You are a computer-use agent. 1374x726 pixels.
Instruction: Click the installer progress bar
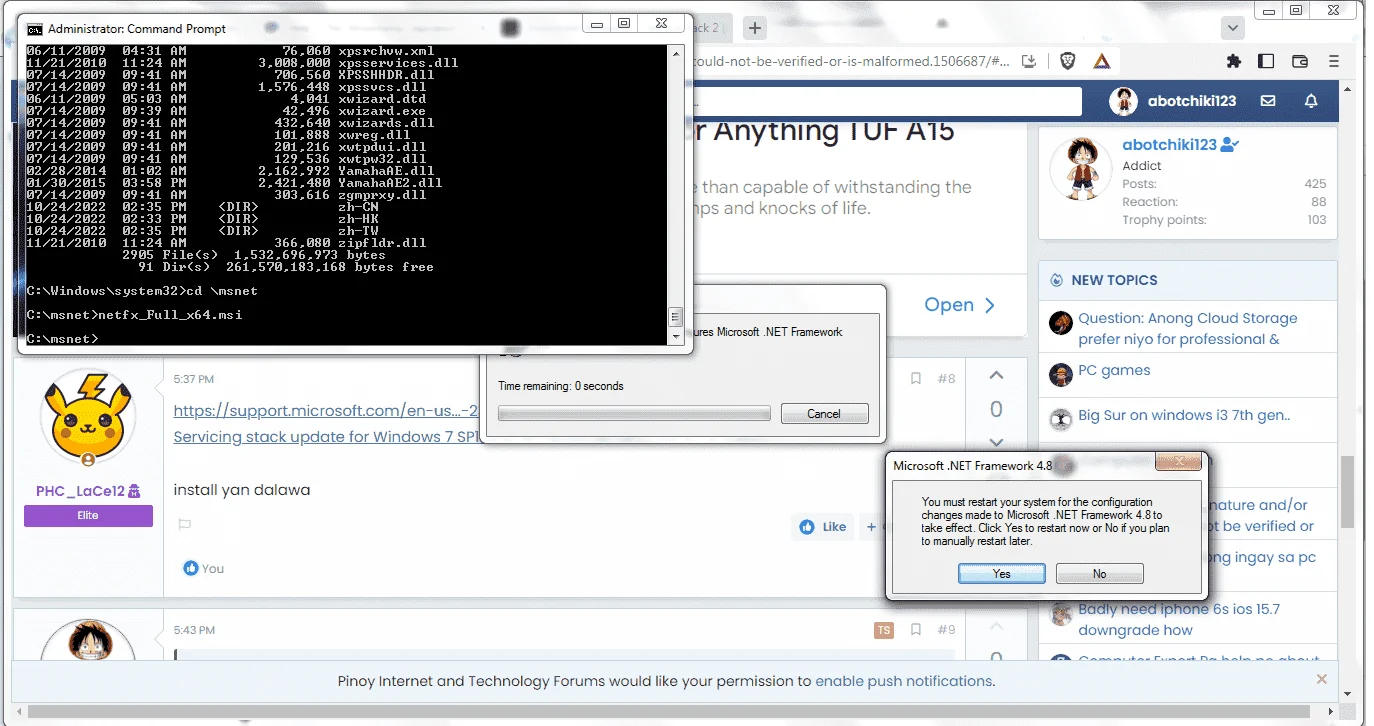pyautogui.click(x=635, y=413)
